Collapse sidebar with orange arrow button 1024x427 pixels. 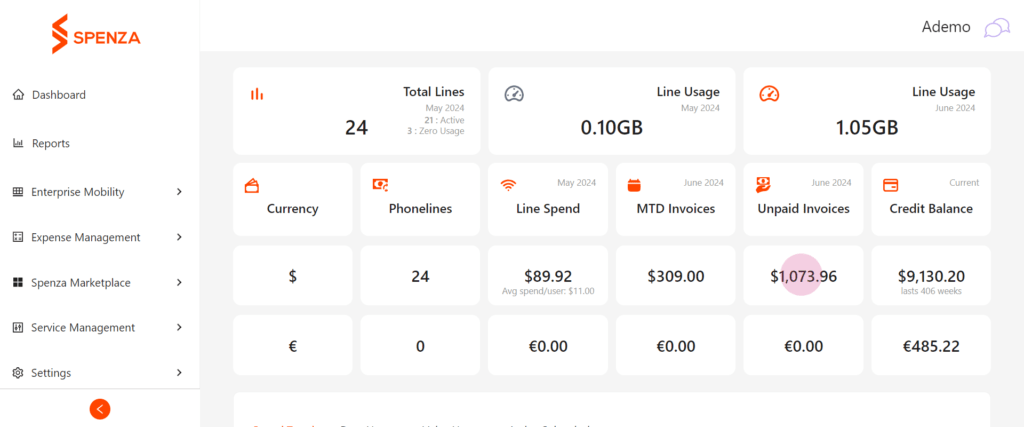[100, 409]
